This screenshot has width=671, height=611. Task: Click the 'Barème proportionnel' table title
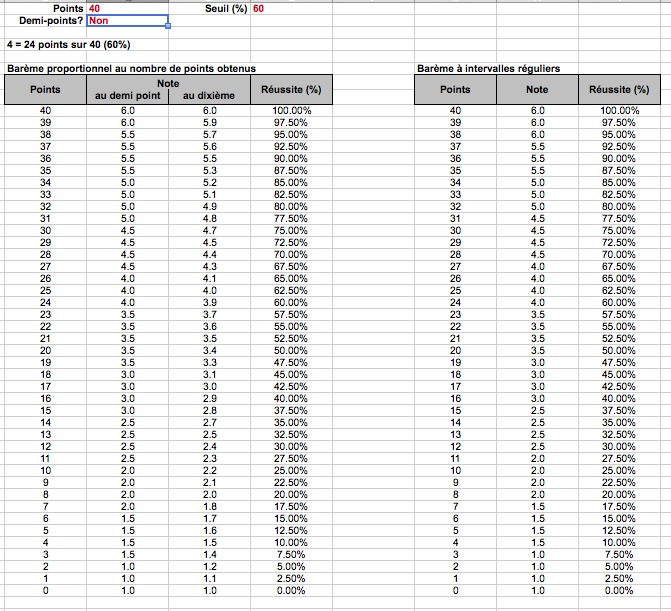(131, 69)
